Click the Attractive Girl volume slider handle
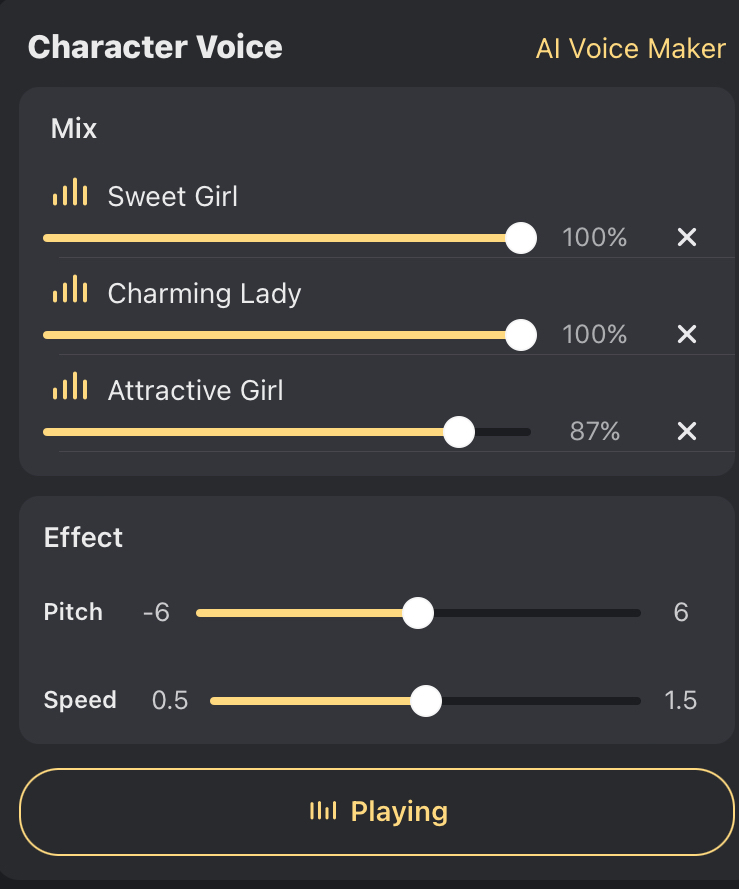 click(x=459, y=432)
